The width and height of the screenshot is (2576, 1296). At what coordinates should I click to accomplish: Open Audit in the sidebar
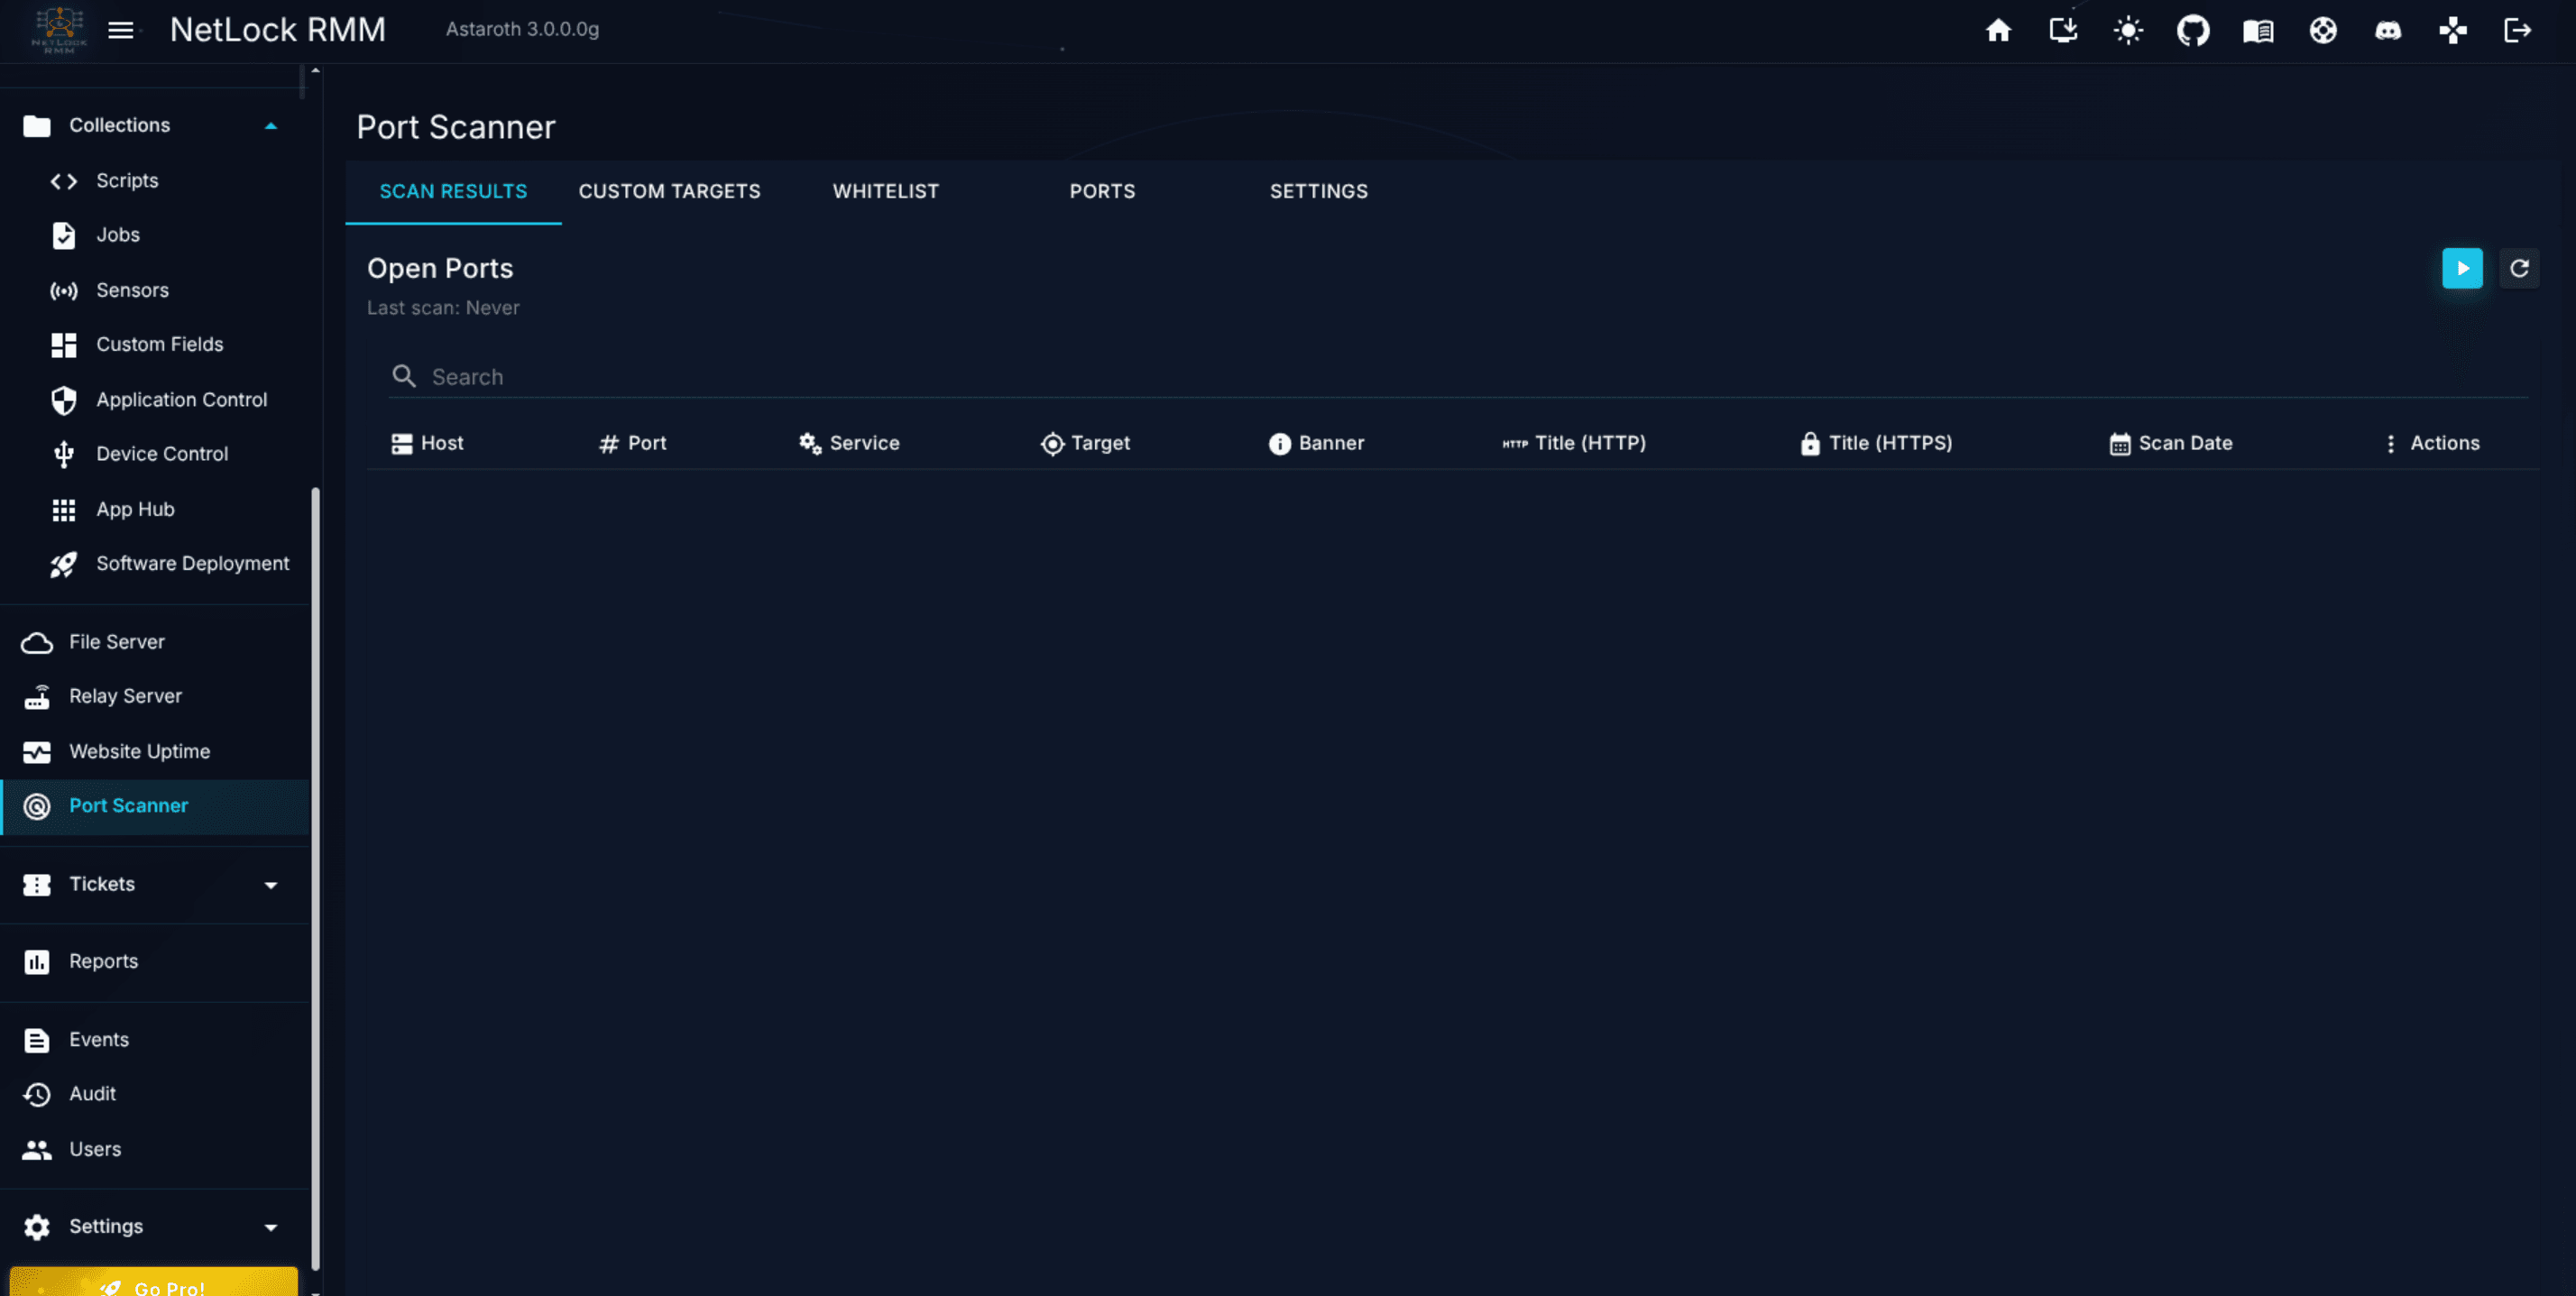[x=155, y=1094]
